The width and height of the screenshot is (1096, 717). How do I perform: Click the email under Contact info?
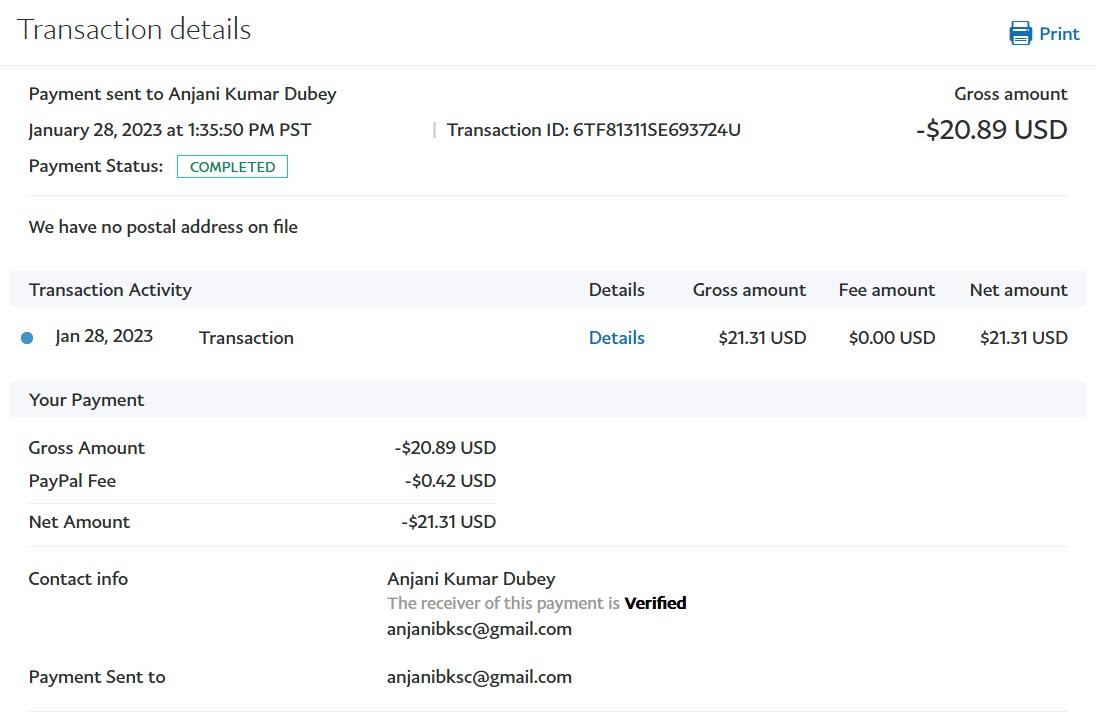coord(479,629)
